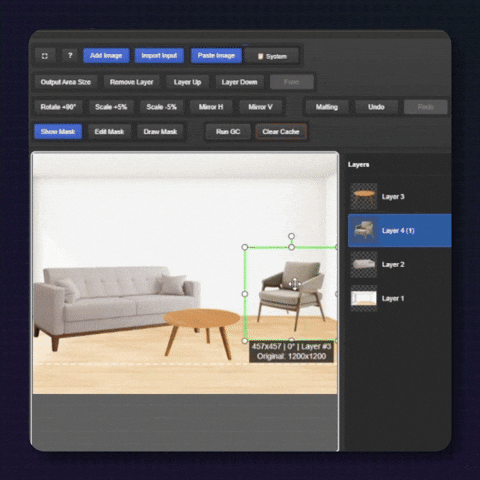Click the Layer 1 room thumbnail
The width and height of the screenshot is (480, 480).
[364, 298]
